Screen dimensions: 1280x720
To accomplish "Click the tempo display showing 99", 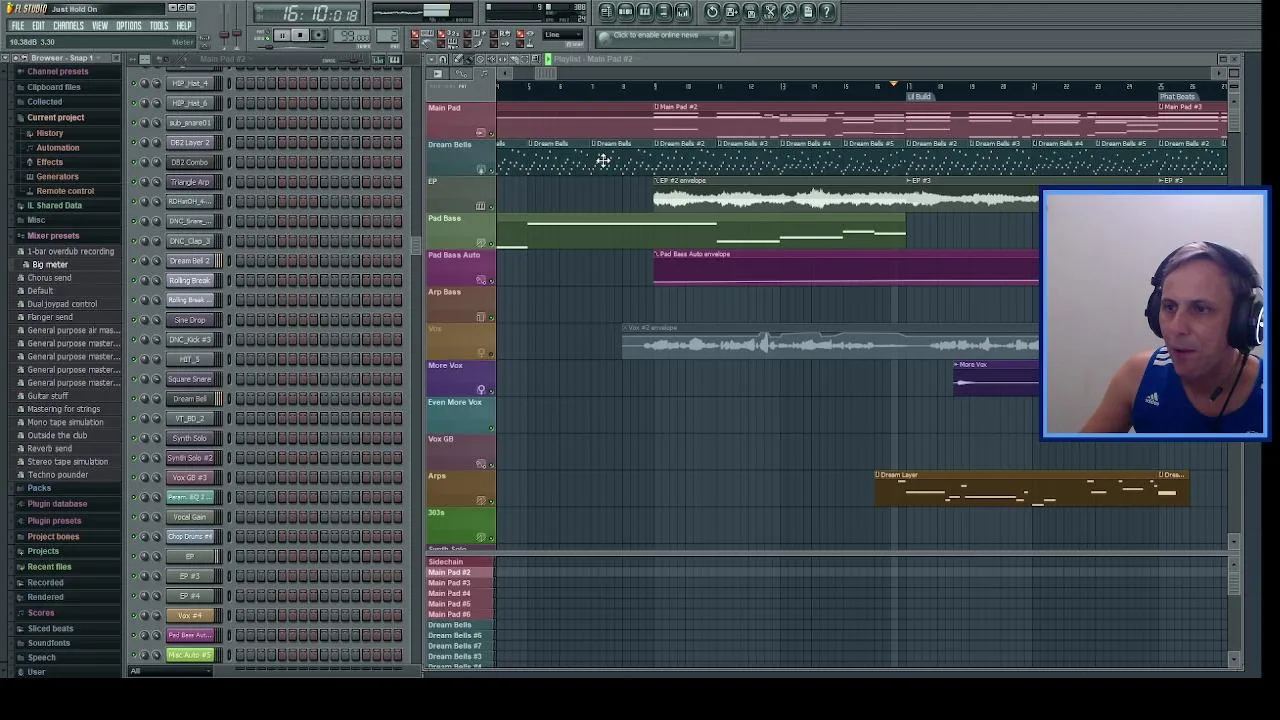I will click(352, 35).
